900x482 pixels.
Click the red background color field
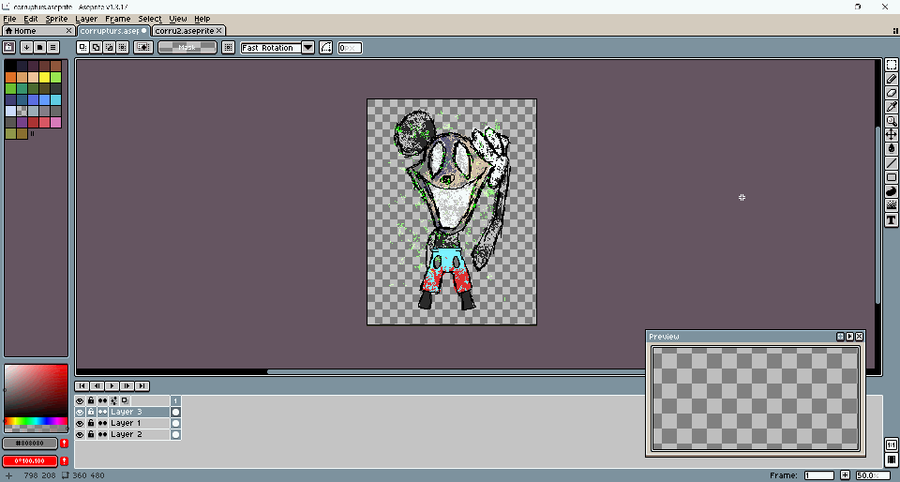pos(30,461)
